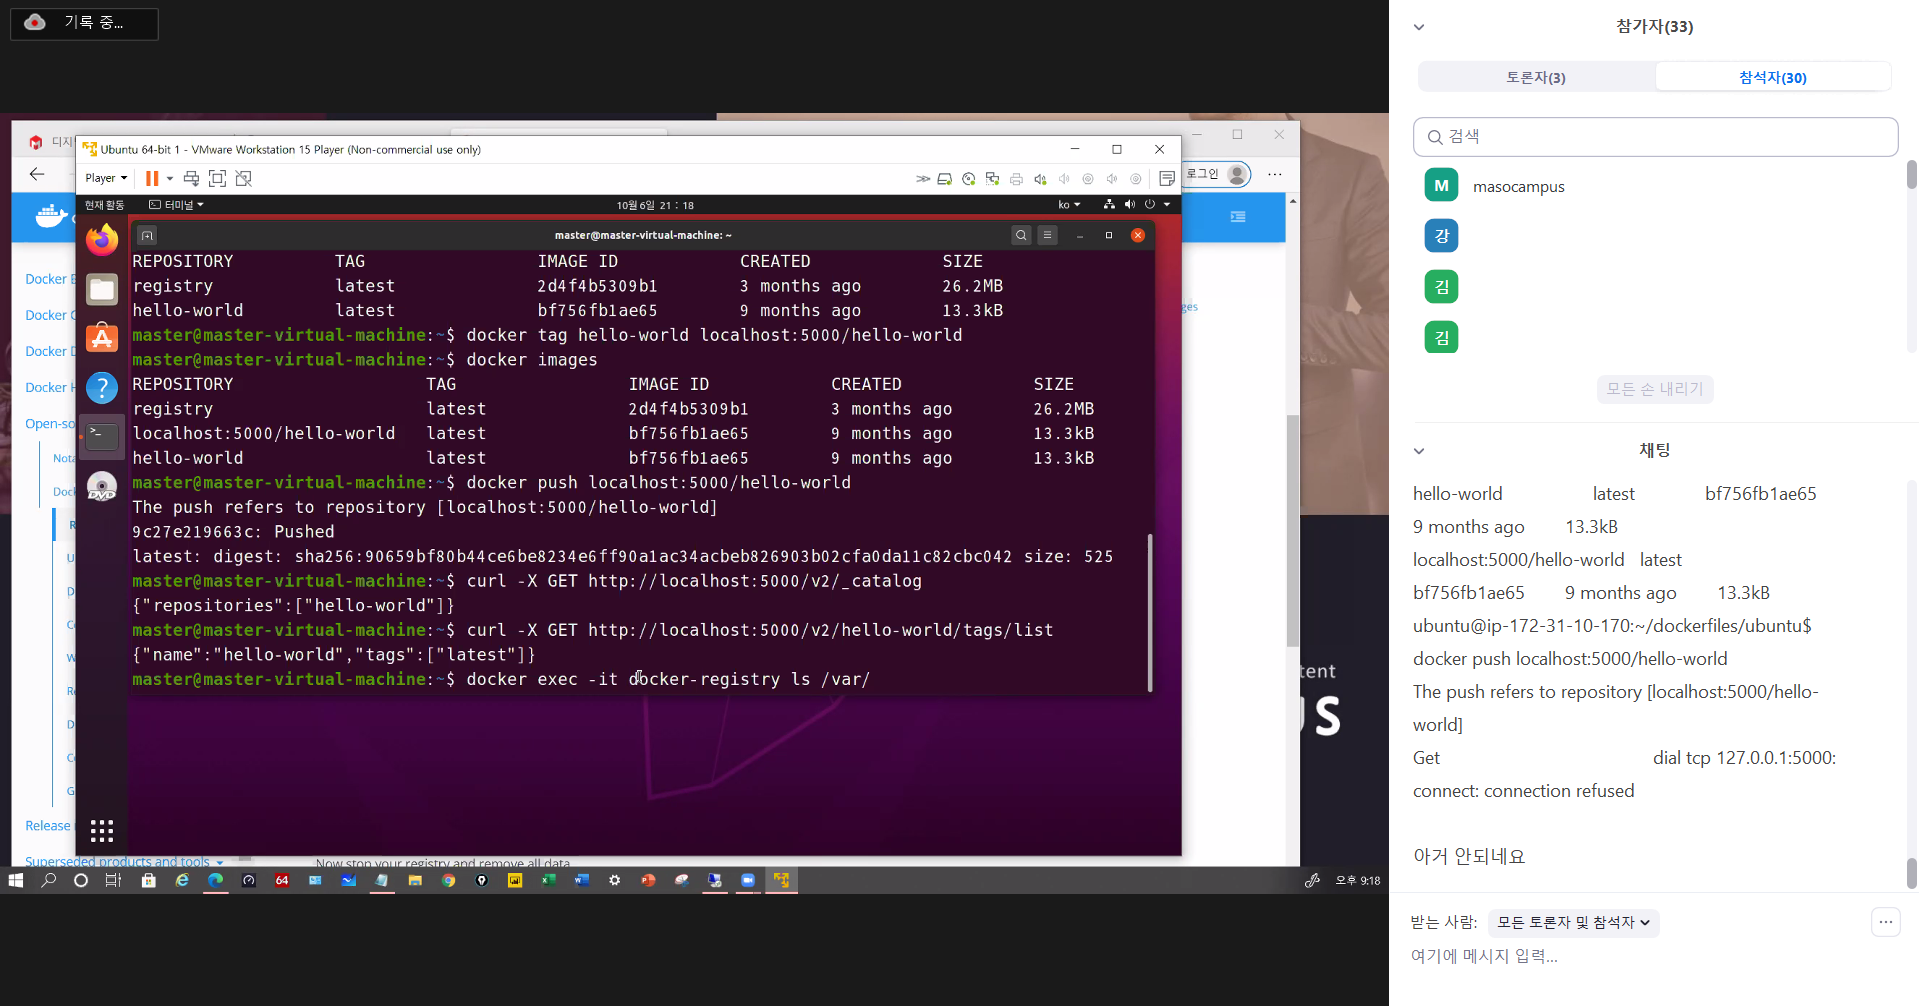Open the Files app in the dock

click(102, 290)
